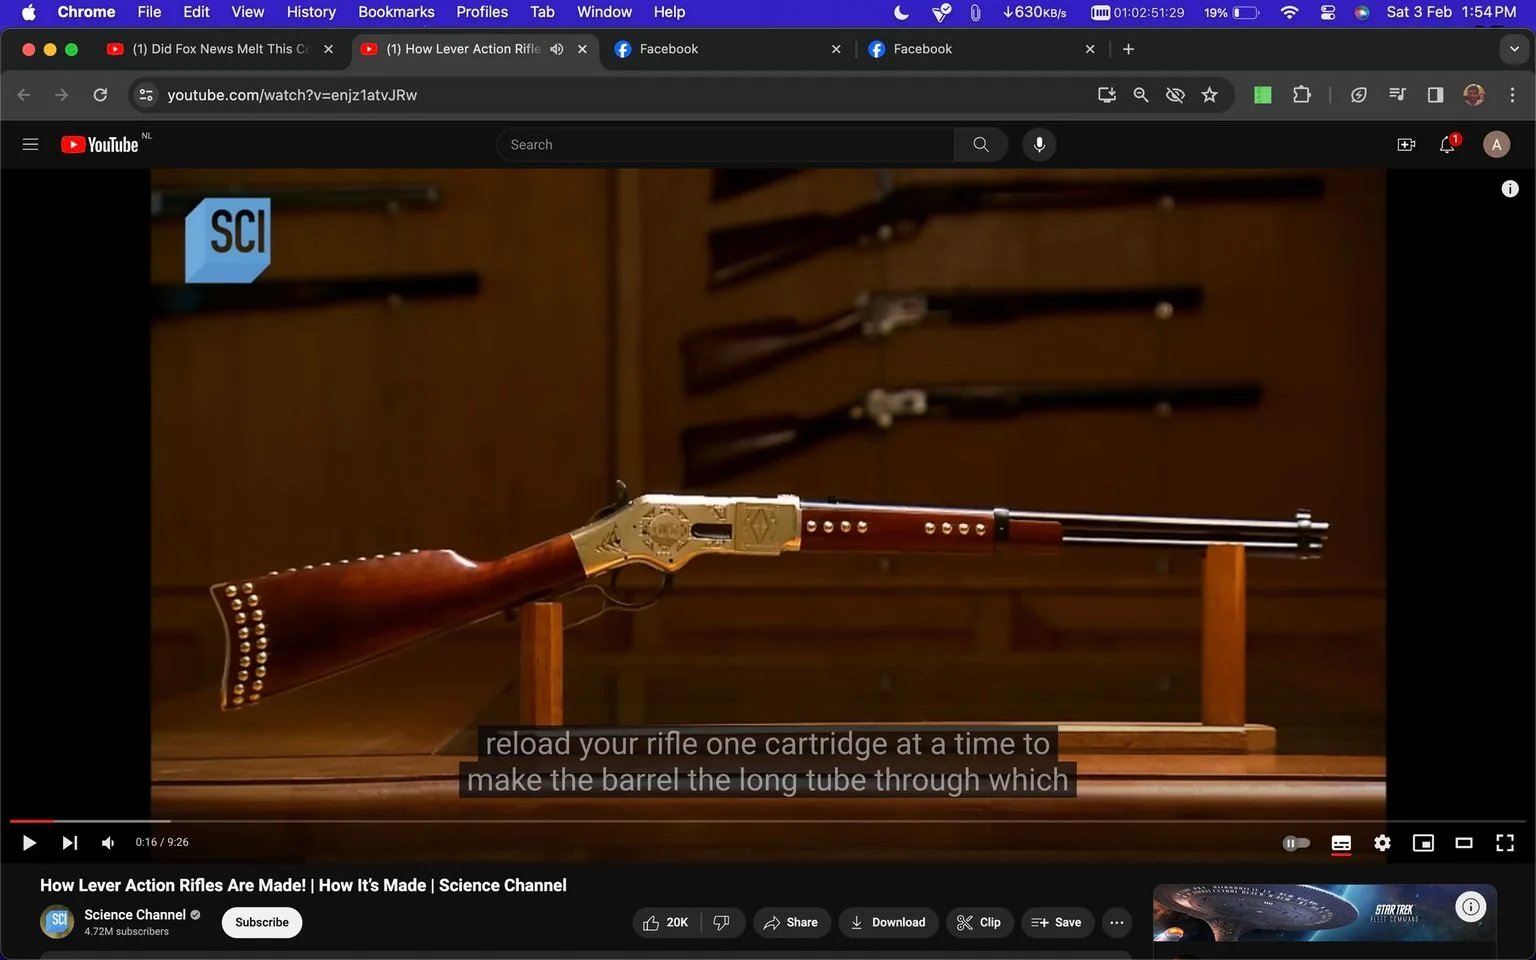Mute the video volume
Screen dimensions: 1536x960
click(108, 843)
